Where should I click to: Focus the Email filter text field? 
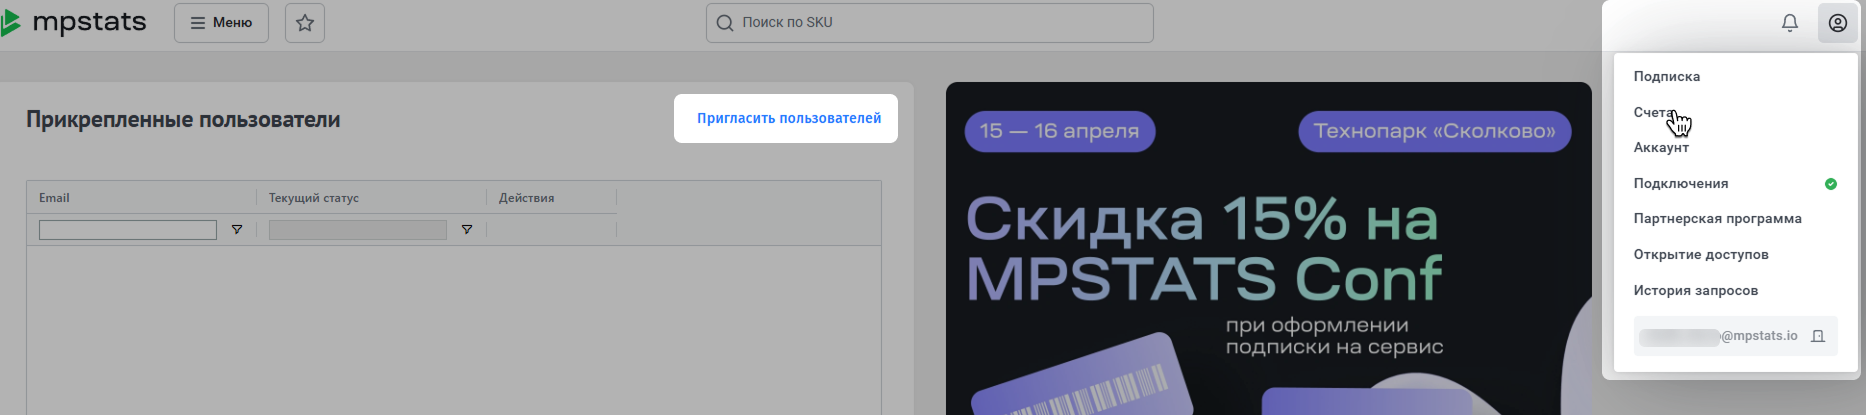click(128, 230)
